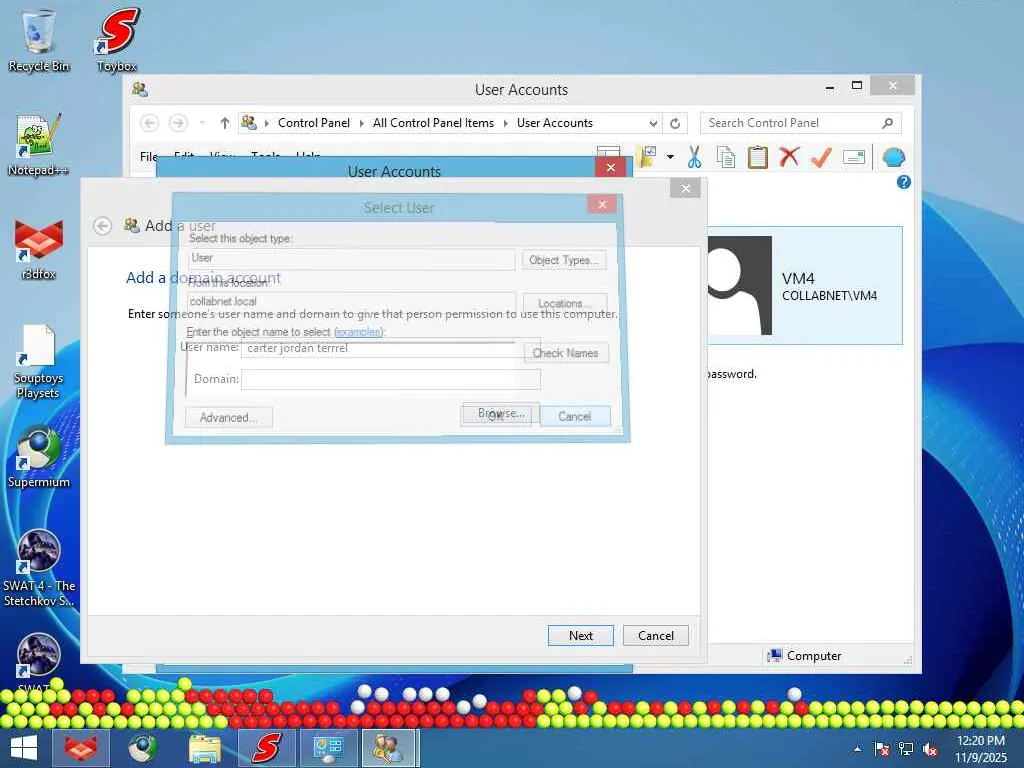Click the red X Delete toolbar icon
Image resolution: width=1024 pixels, height=768 pixels.
pyautogui.click(x=789, y=157)
